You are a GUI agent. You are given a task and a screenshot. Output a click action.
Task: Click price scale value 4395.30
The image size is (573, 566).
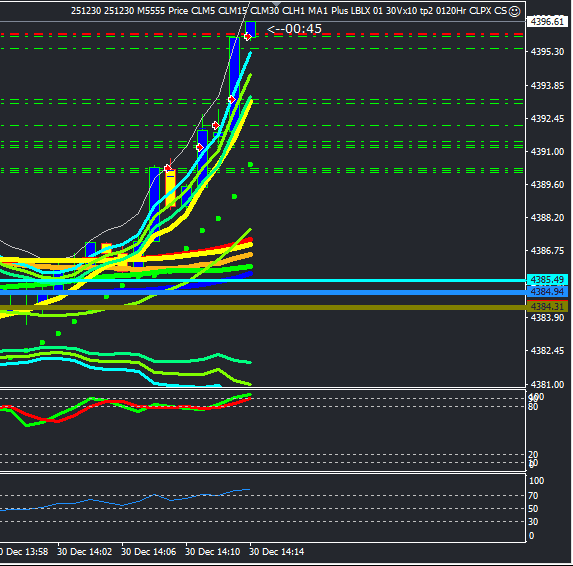547,52
